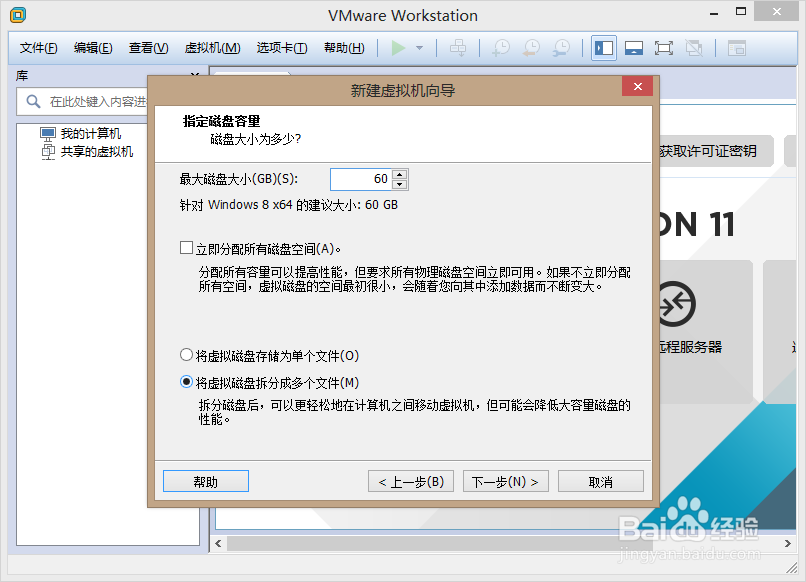Select 我的计算机 in library tree

click(90, 134)
